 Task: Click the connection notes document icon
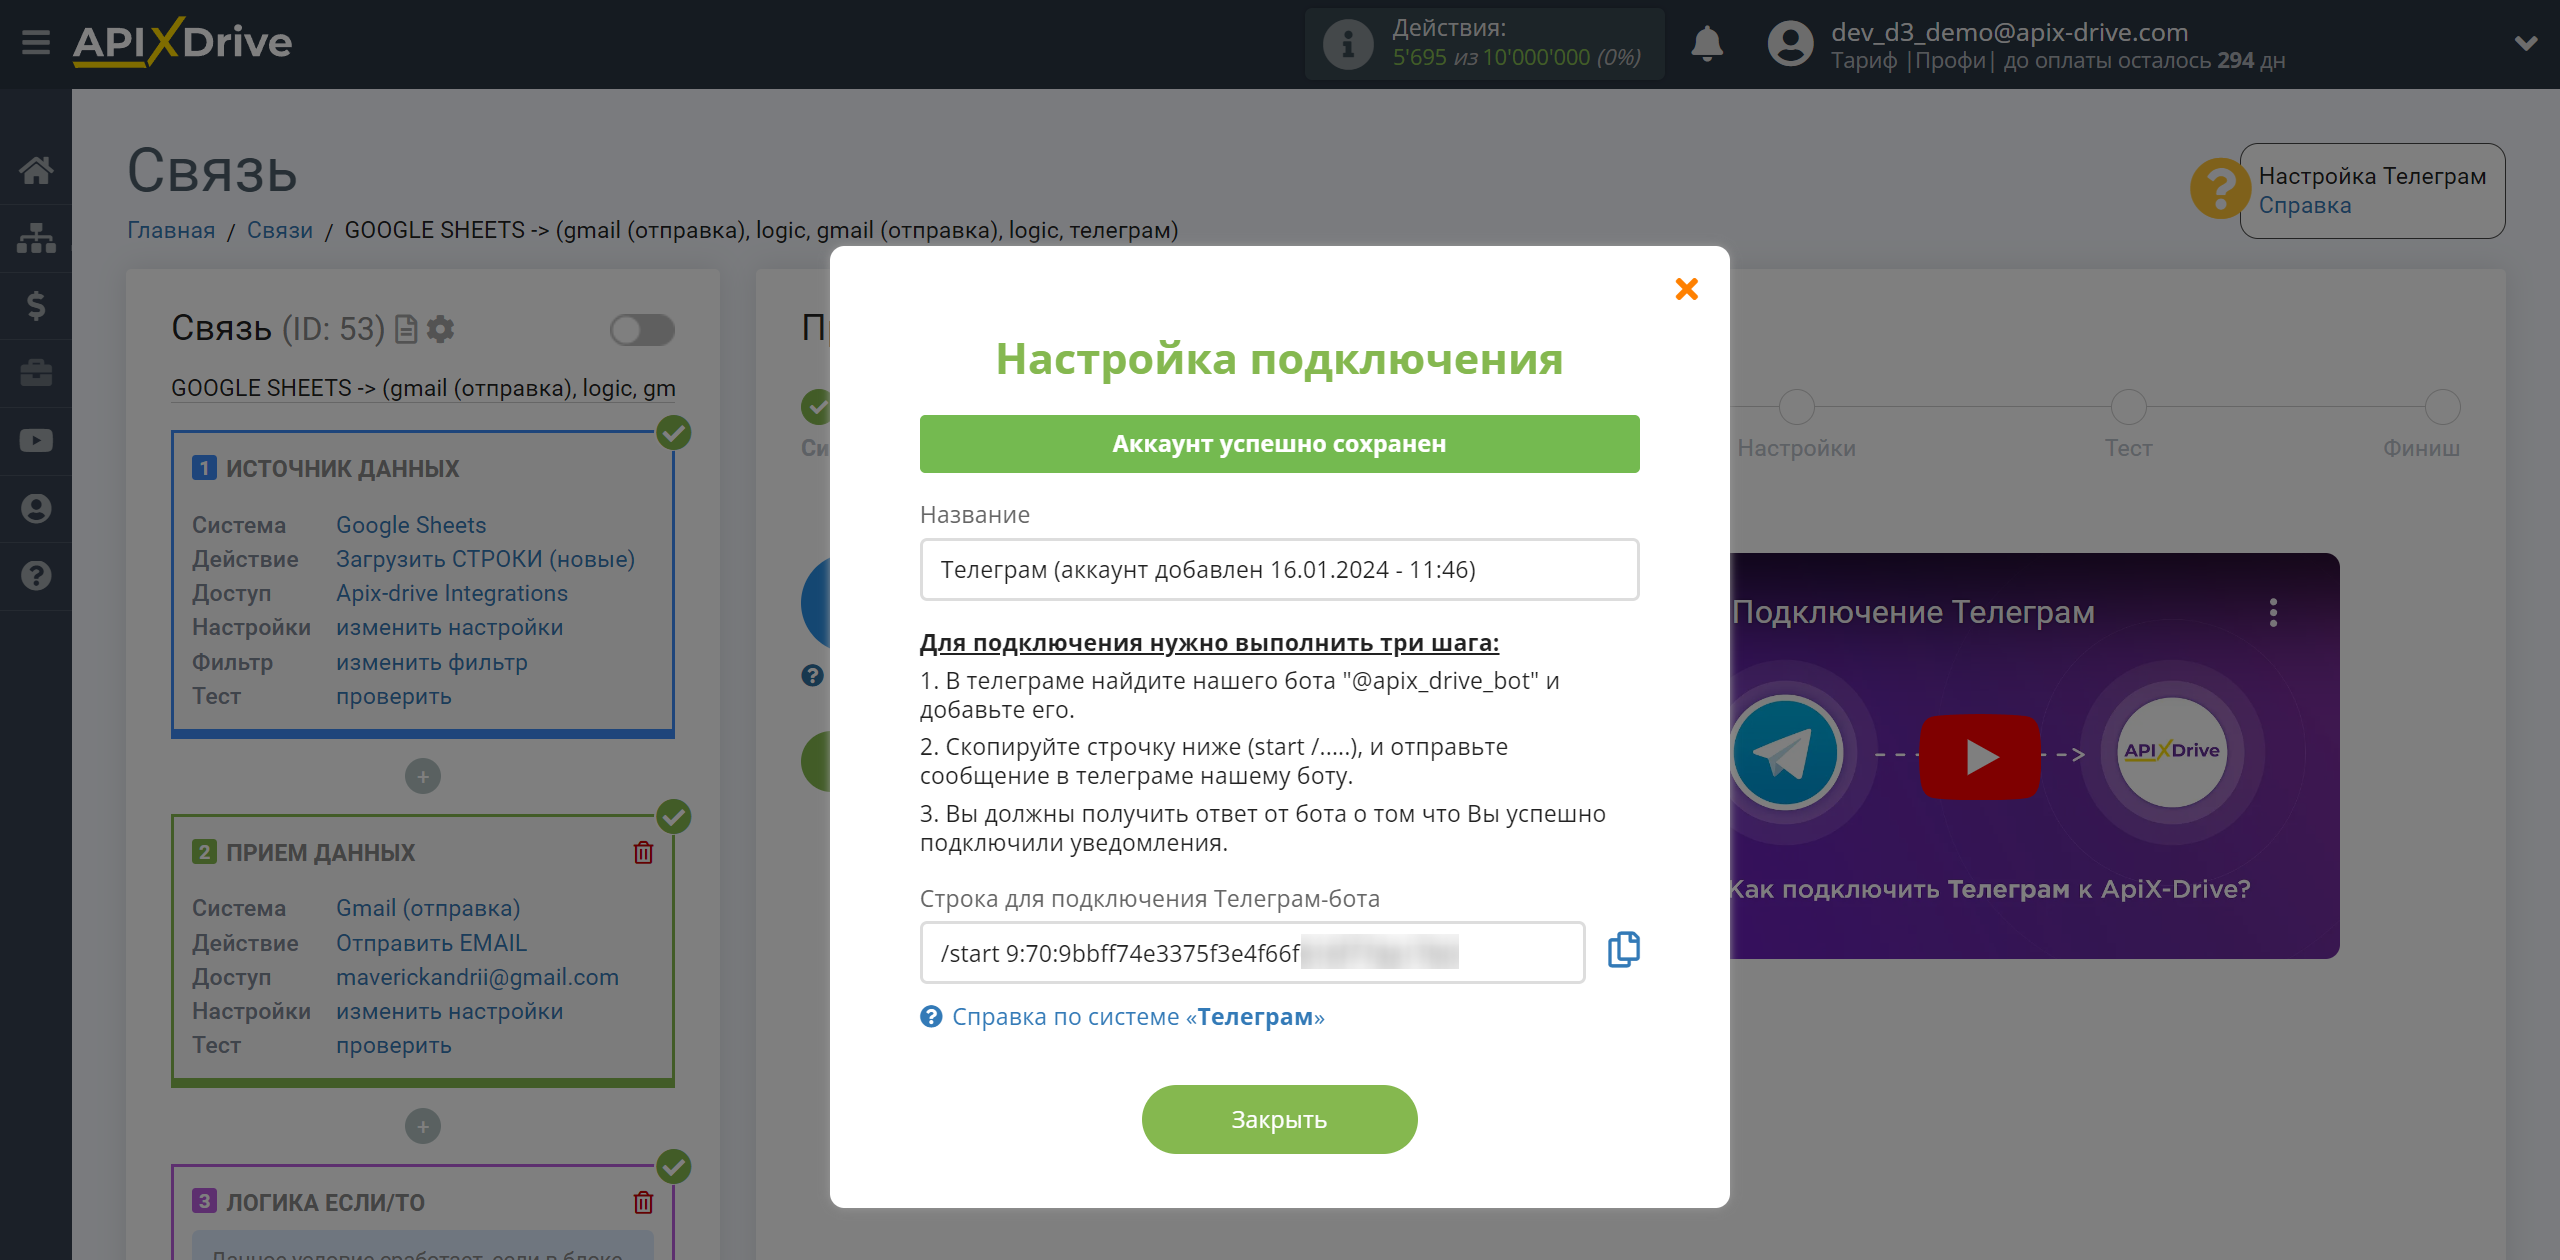(406, 329)
